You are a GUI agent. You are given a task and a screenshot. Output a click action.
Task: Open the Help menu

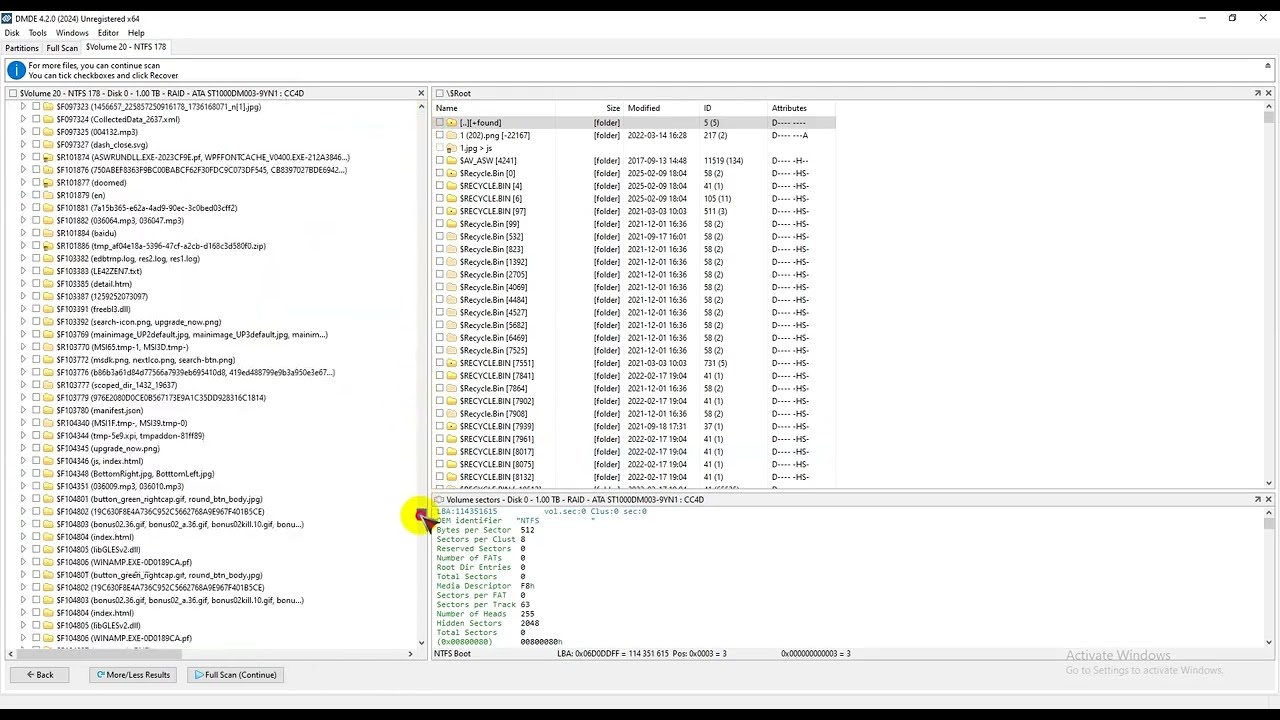click(x=136, y=33)
